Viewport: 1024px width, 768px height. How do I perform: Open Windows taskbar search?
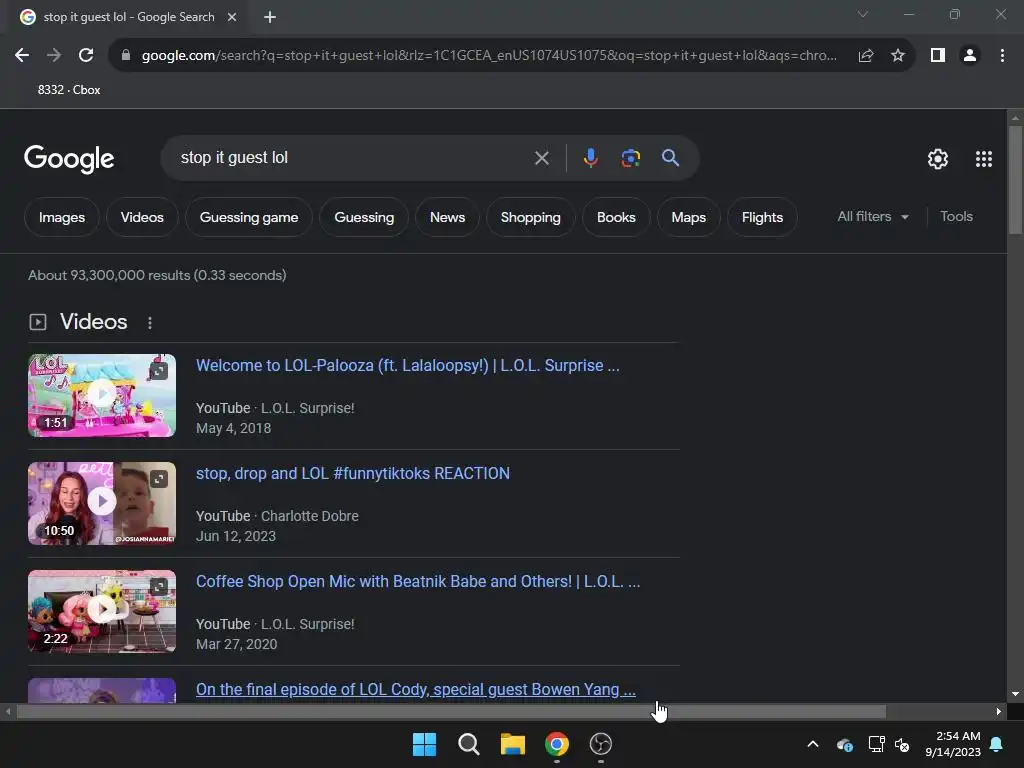468,744
